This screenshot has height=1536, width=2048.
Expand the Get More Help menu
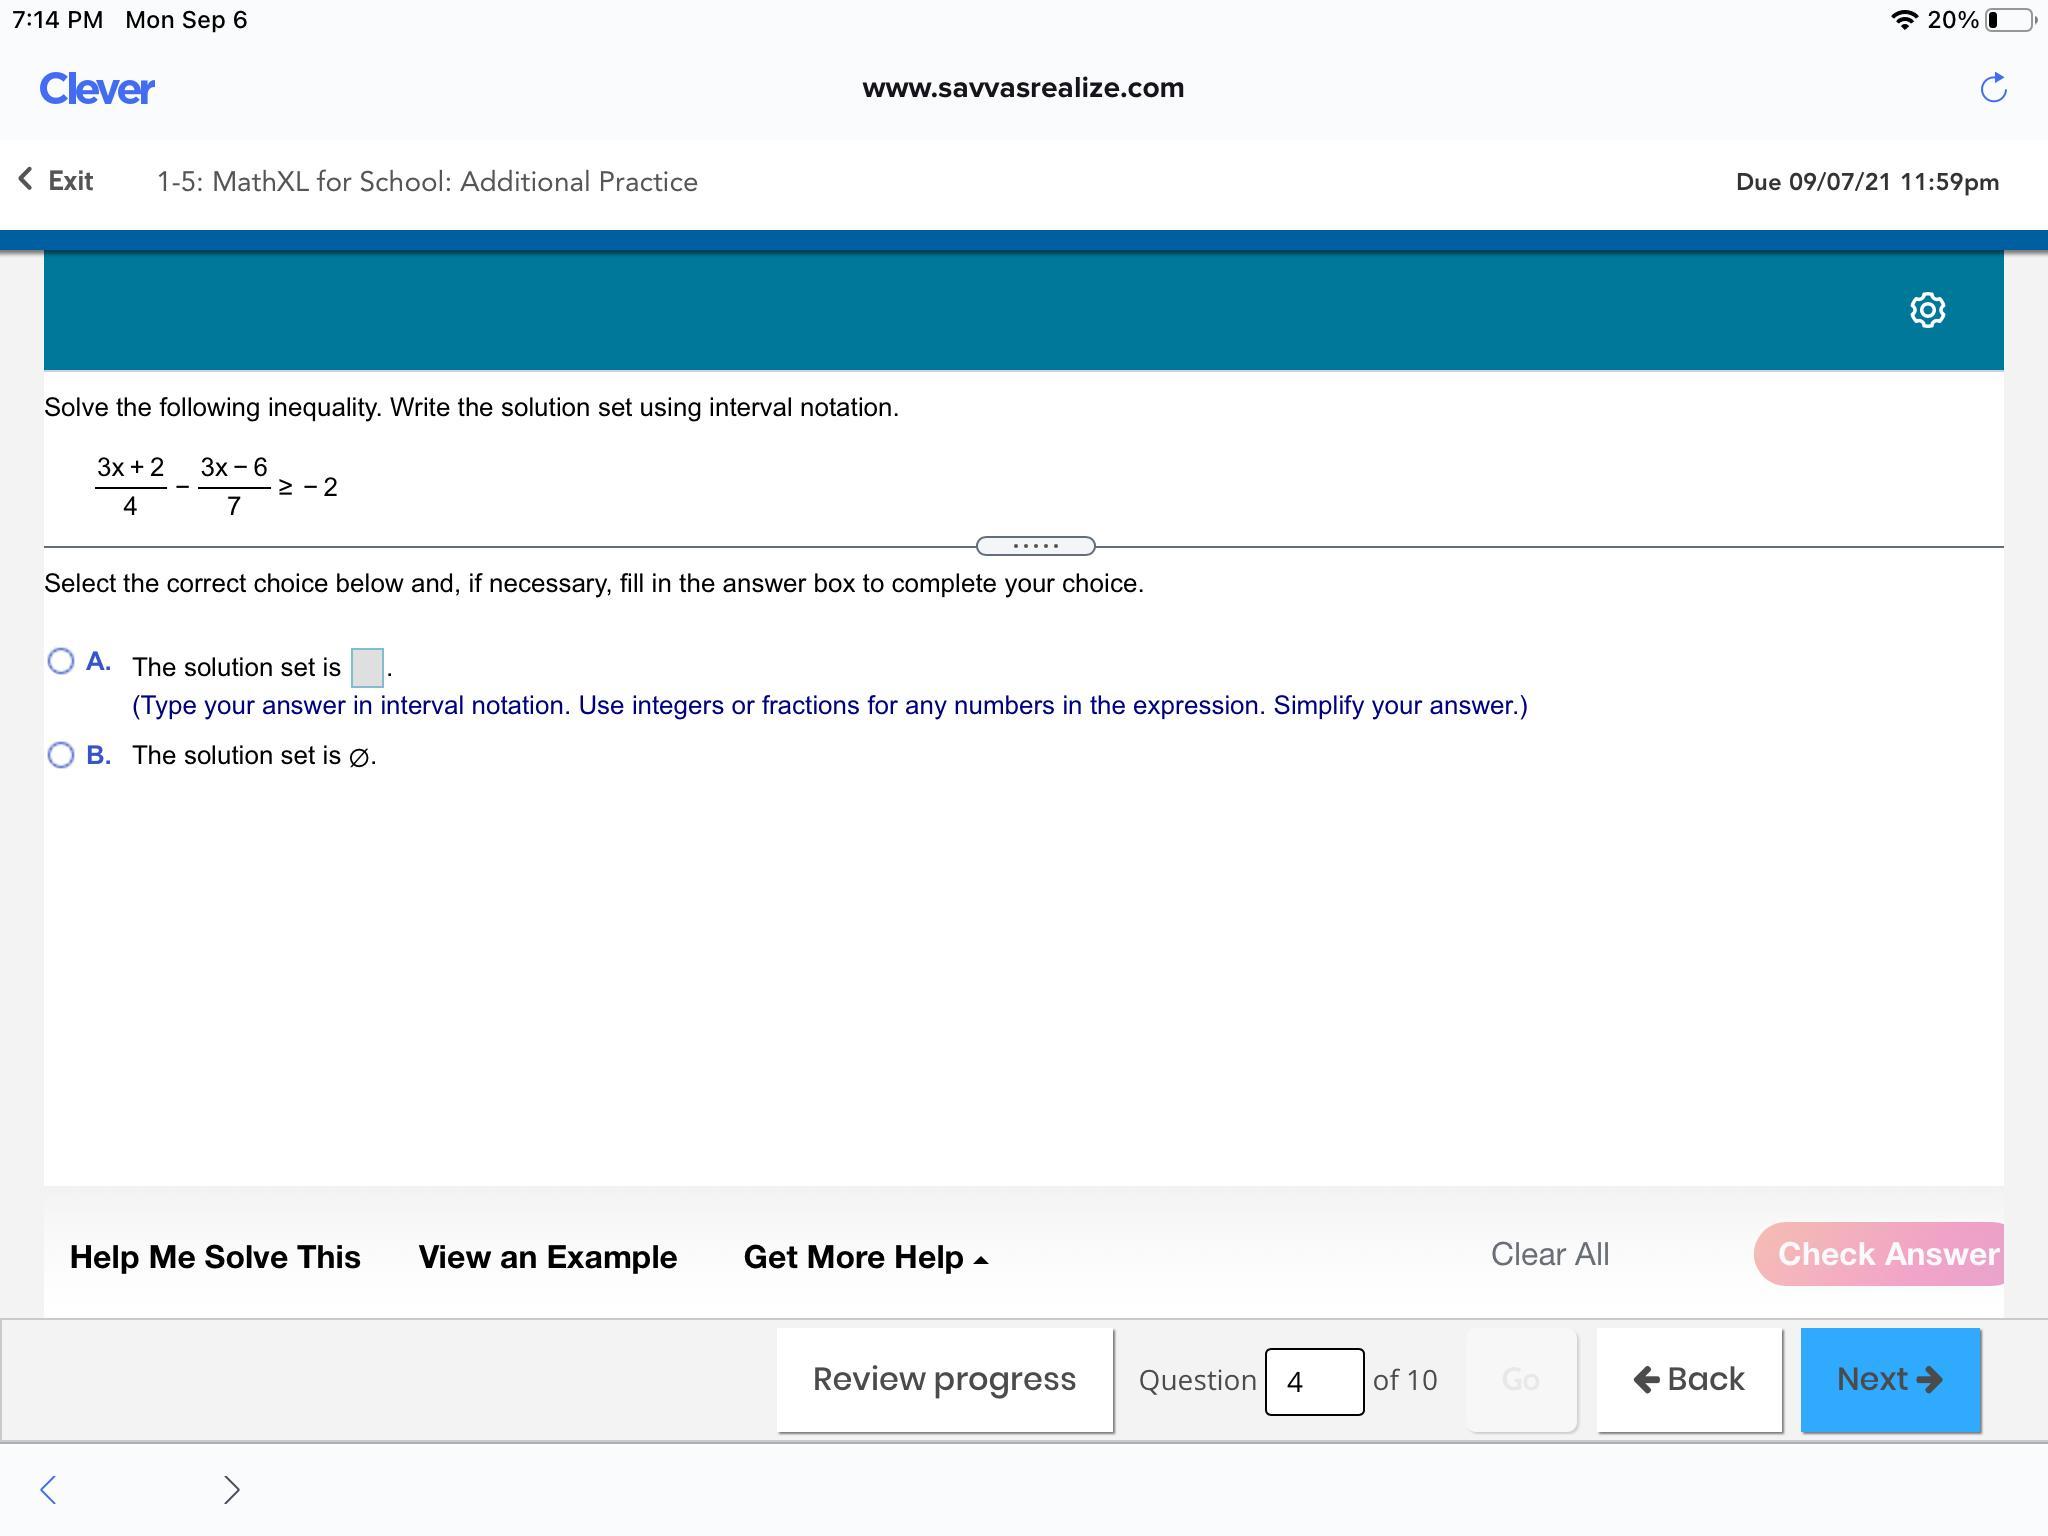tap(866, 1257)
